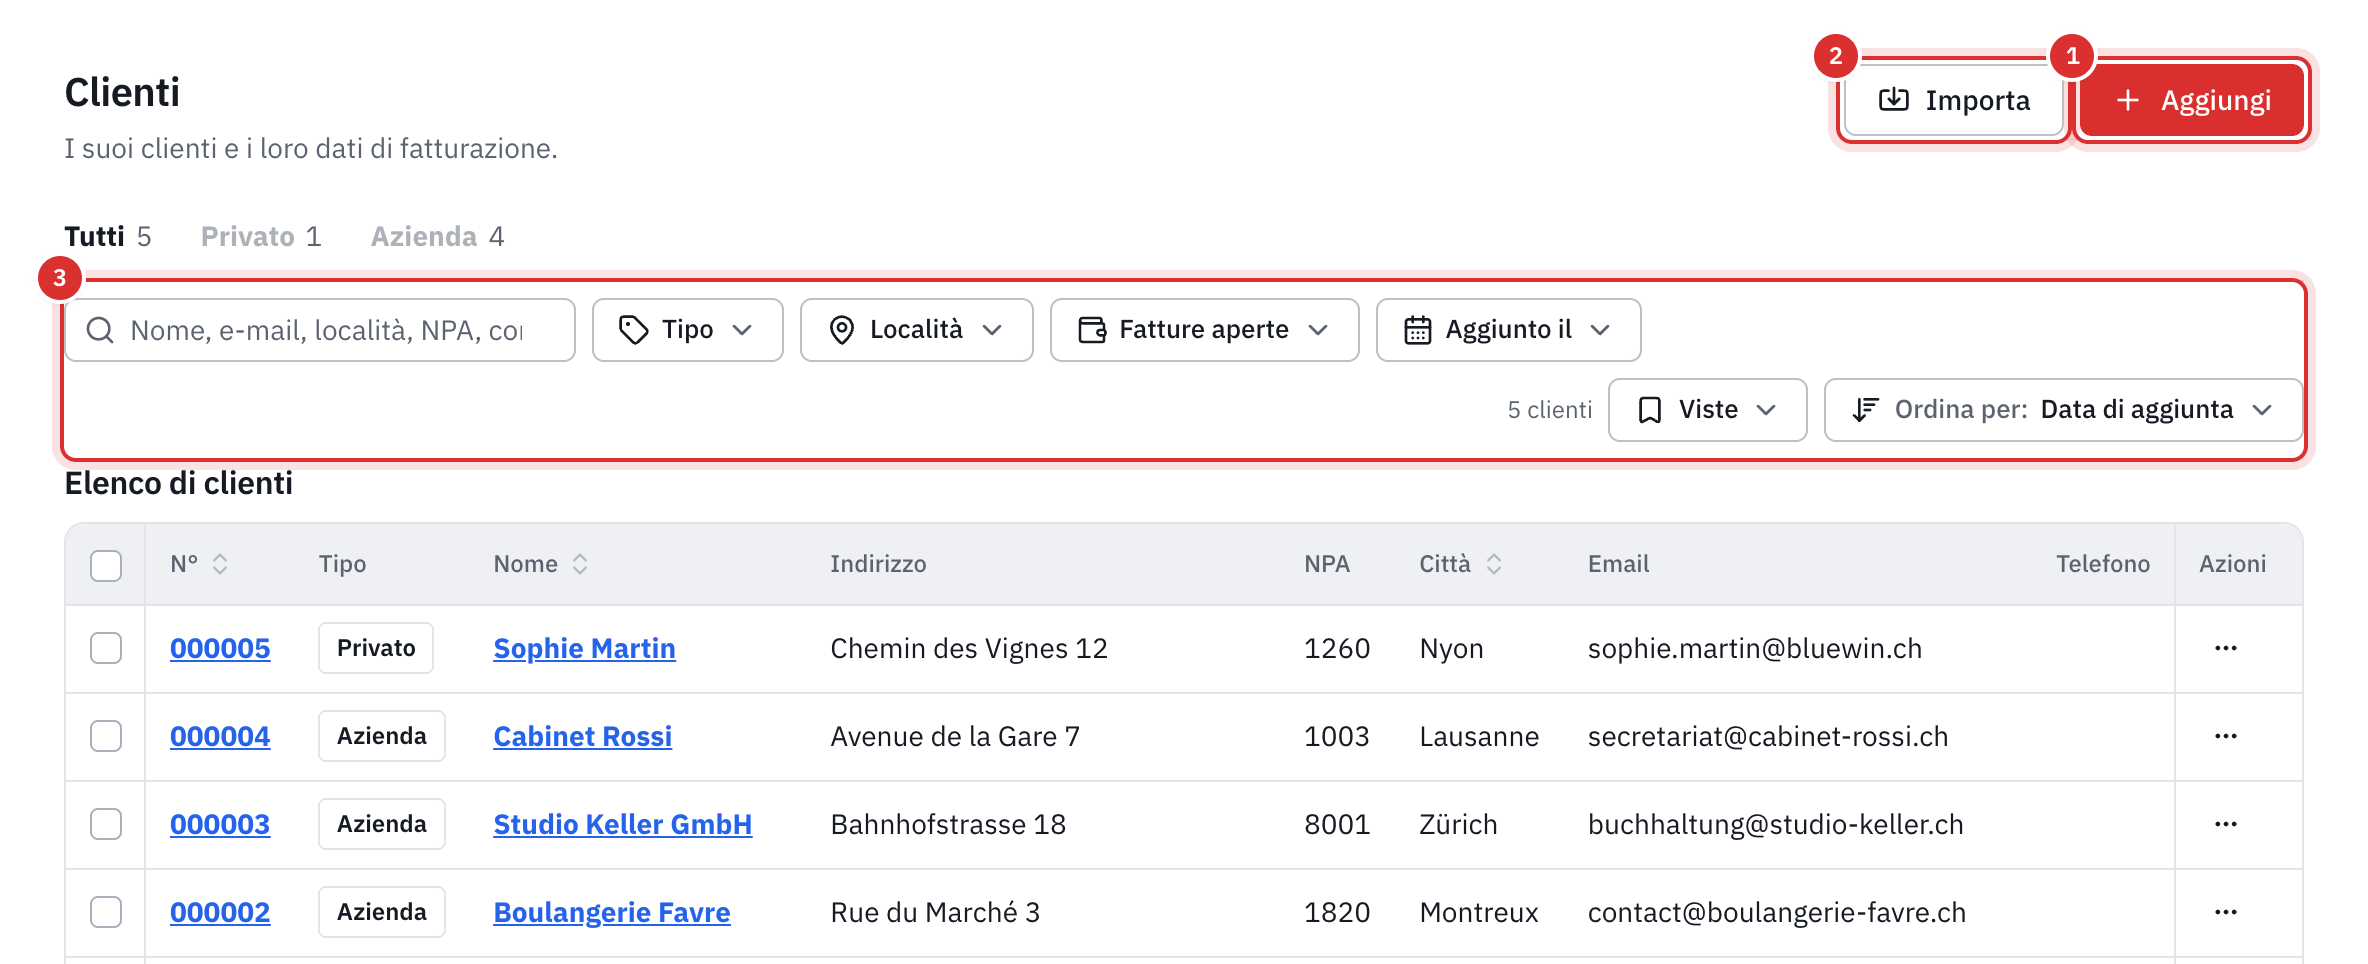Switch to the Azienda tab
2368x964 pixels.
click(x=438, y=236)
